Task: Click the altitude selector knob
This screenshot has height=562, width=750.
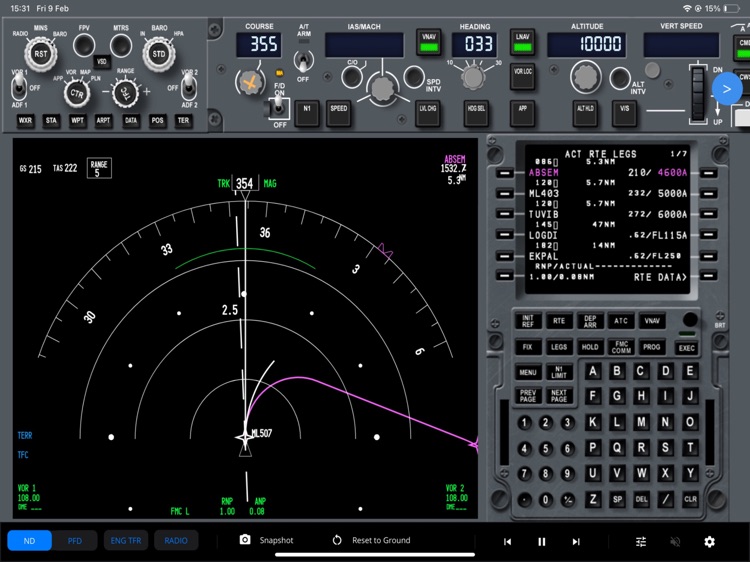Action: [585, 77]
